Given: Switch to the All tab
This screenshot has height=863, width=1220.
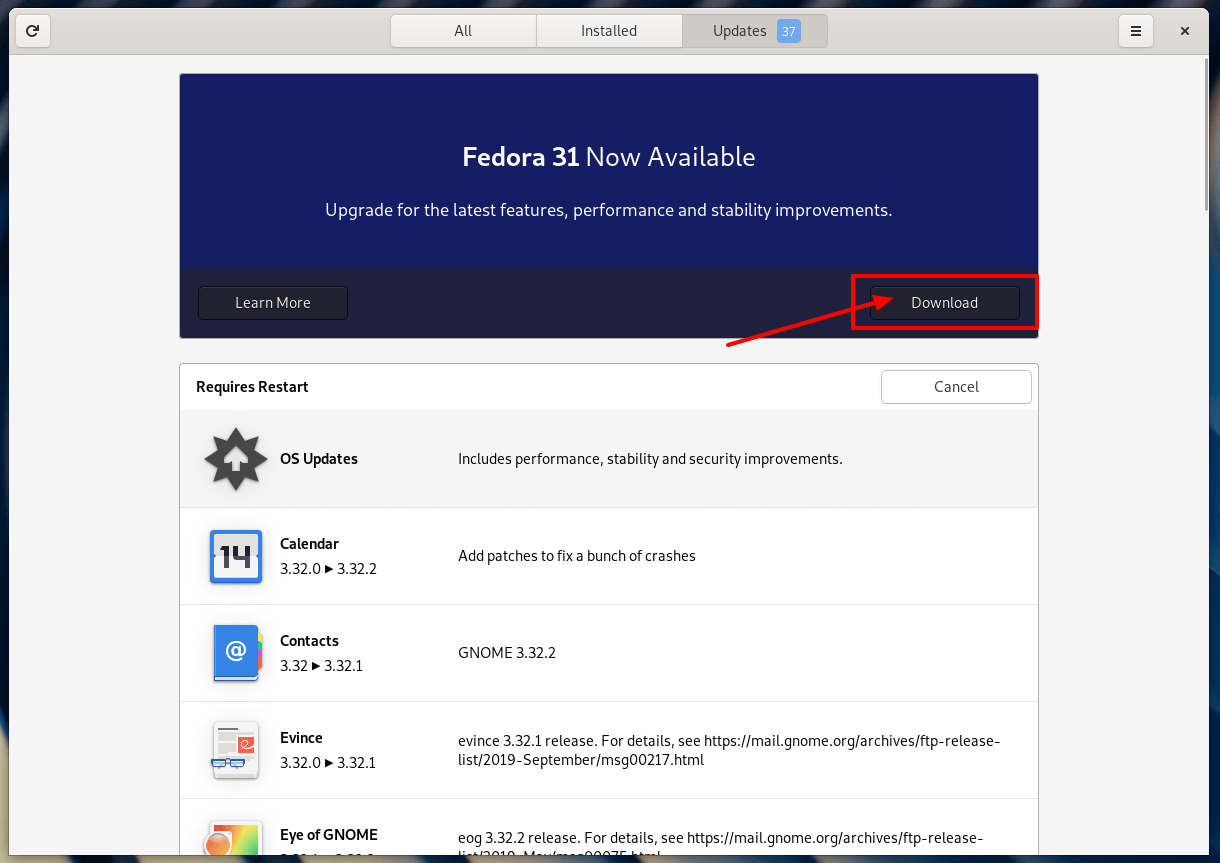Looking at the screenshot, I should 463,31.
